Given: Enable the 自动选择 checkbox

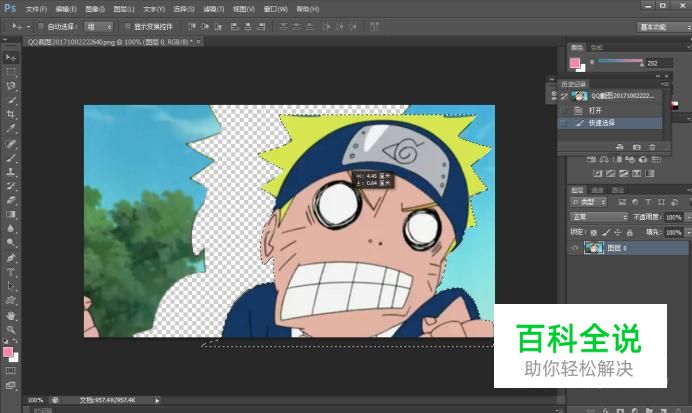Looking at the screenshot, I should pos(41,26).
